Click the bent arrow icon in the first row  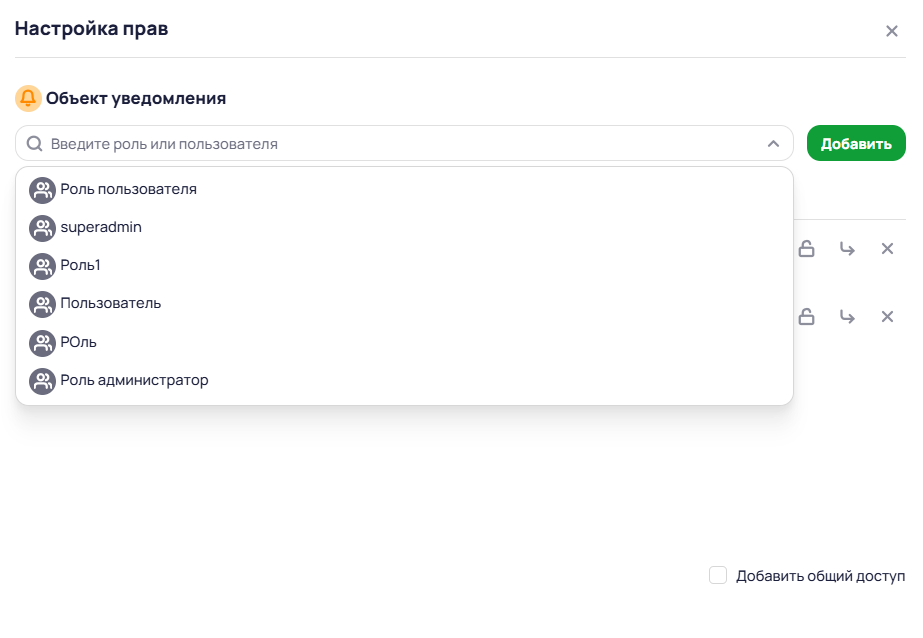click(x=847, y=249)
